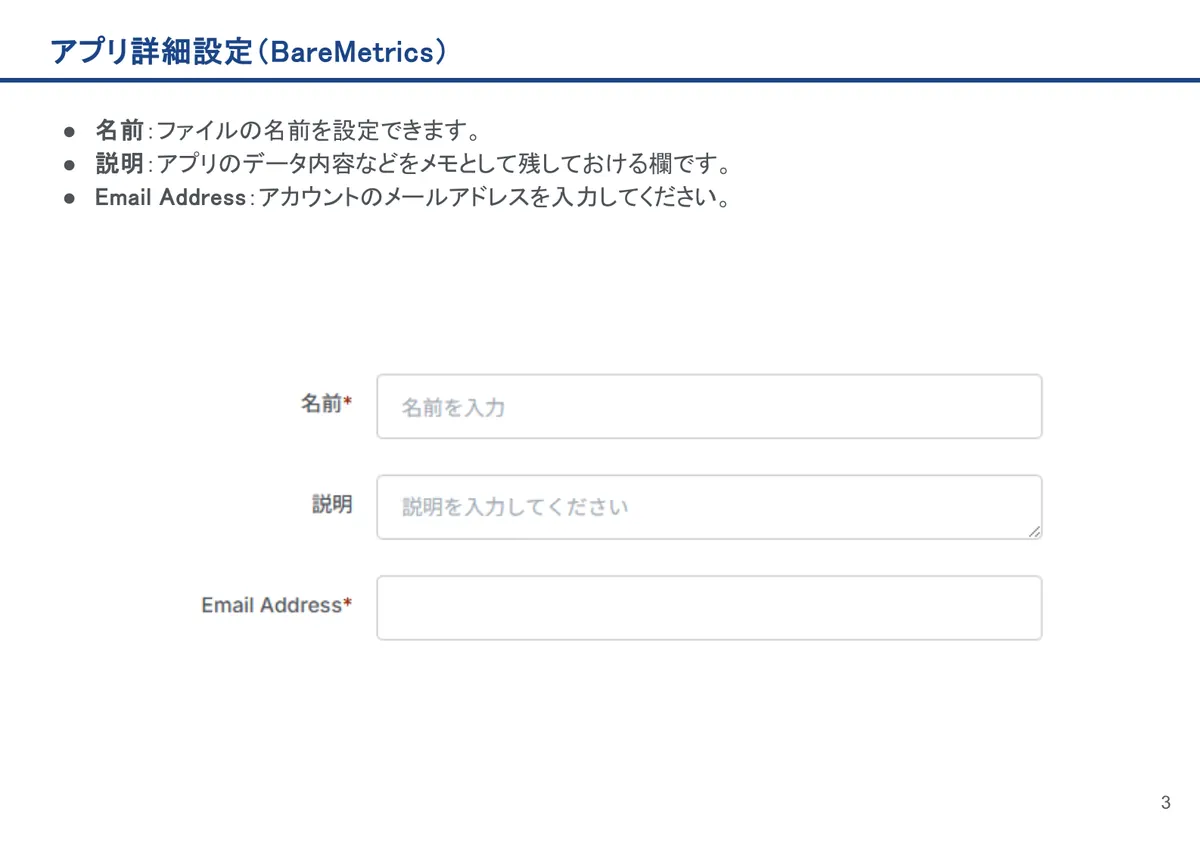Image resolution: width=1200 pixels, height=849 pixels.
Task: Click the title アプリ詳細設定(BareMetrics)
Action: pyautogui.click(x=248, y=52)
